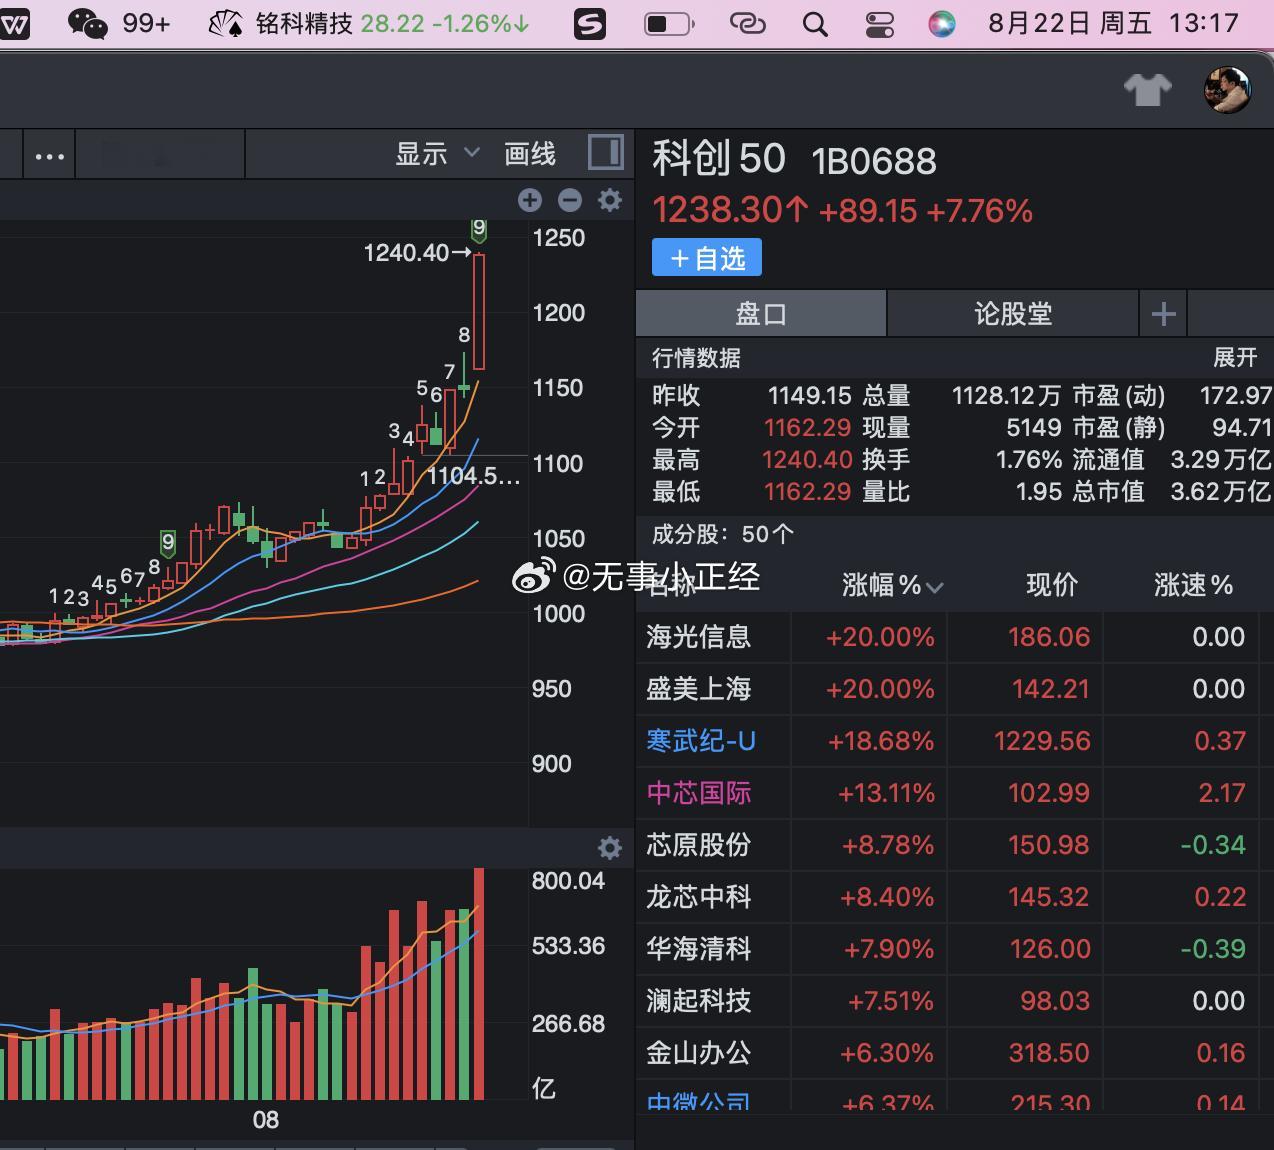Click the index title 科创50
This screenshot has width=1274, height=1150.
point(719,159)
